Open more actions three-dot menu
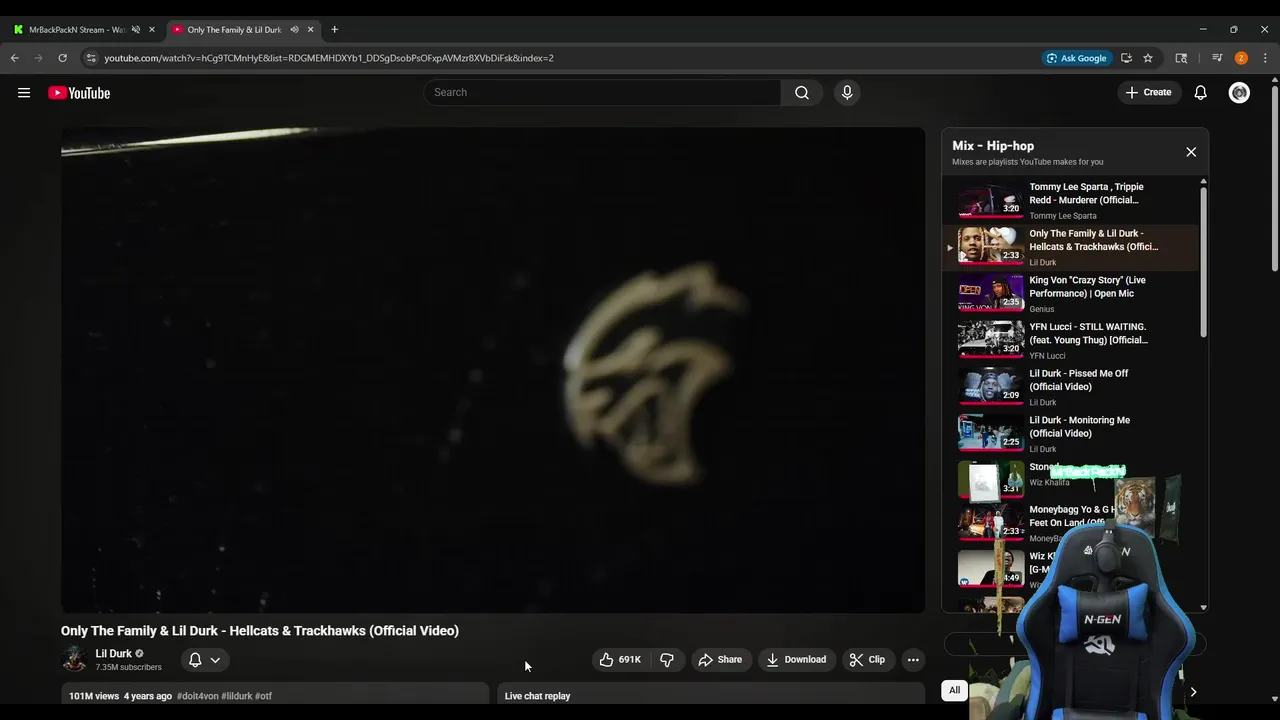This screenshot has width=1280, height=720. click(x=913, y=660)
